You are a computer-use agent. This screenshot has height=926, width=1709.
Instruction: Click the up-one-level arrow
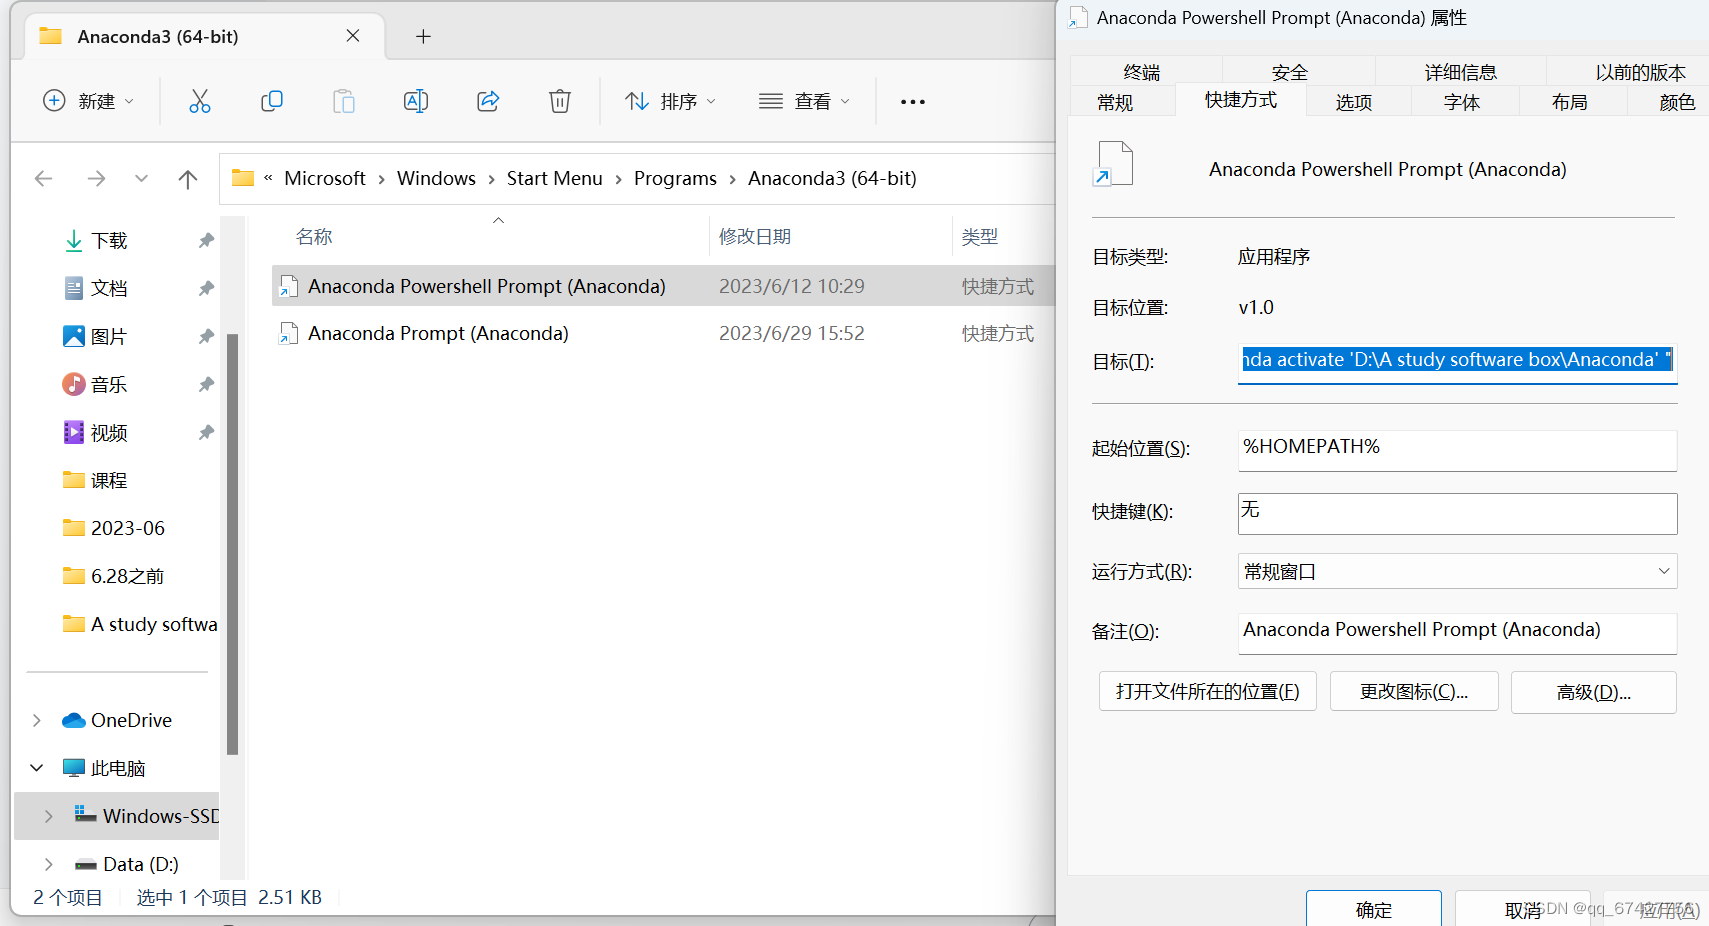point(189,178)
